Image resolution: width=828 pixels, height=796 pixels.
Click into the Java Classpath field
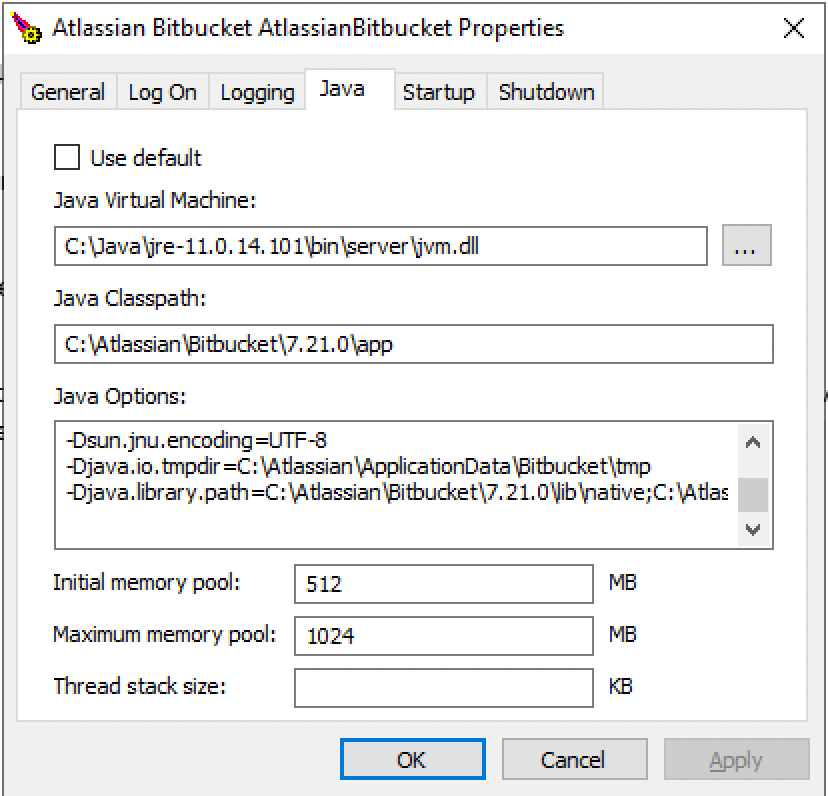tap(413, 344)
